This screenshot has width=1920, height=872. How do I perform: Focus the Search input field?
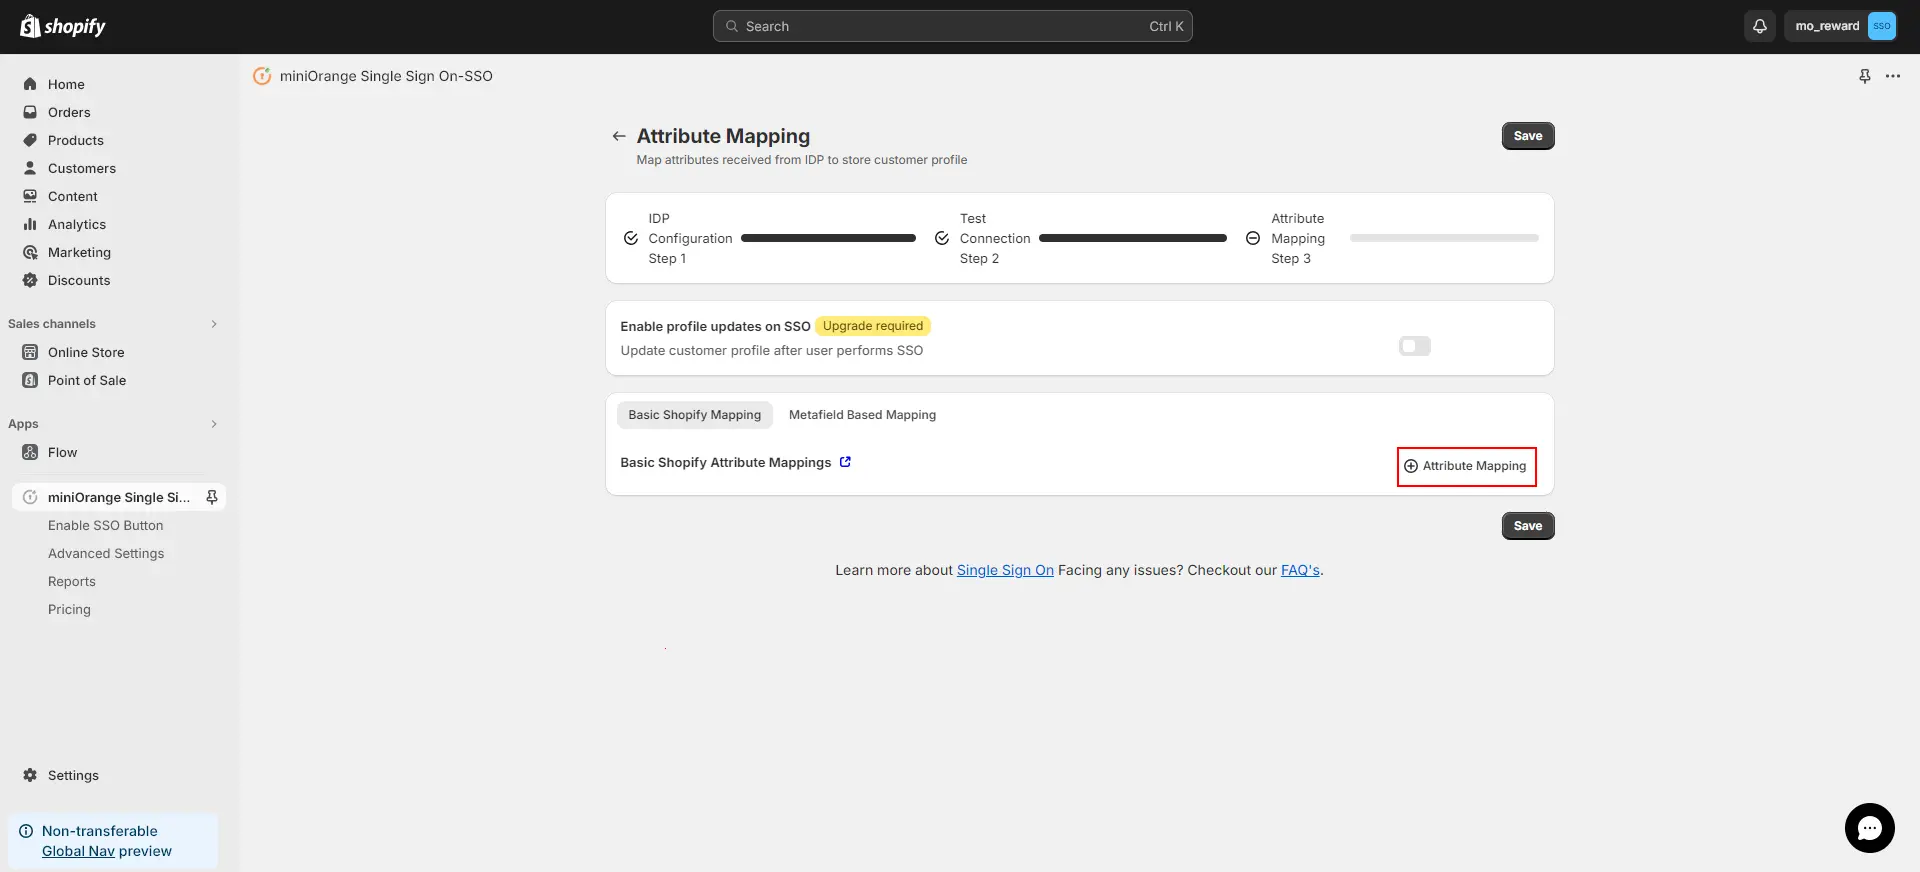coord(952,26)
